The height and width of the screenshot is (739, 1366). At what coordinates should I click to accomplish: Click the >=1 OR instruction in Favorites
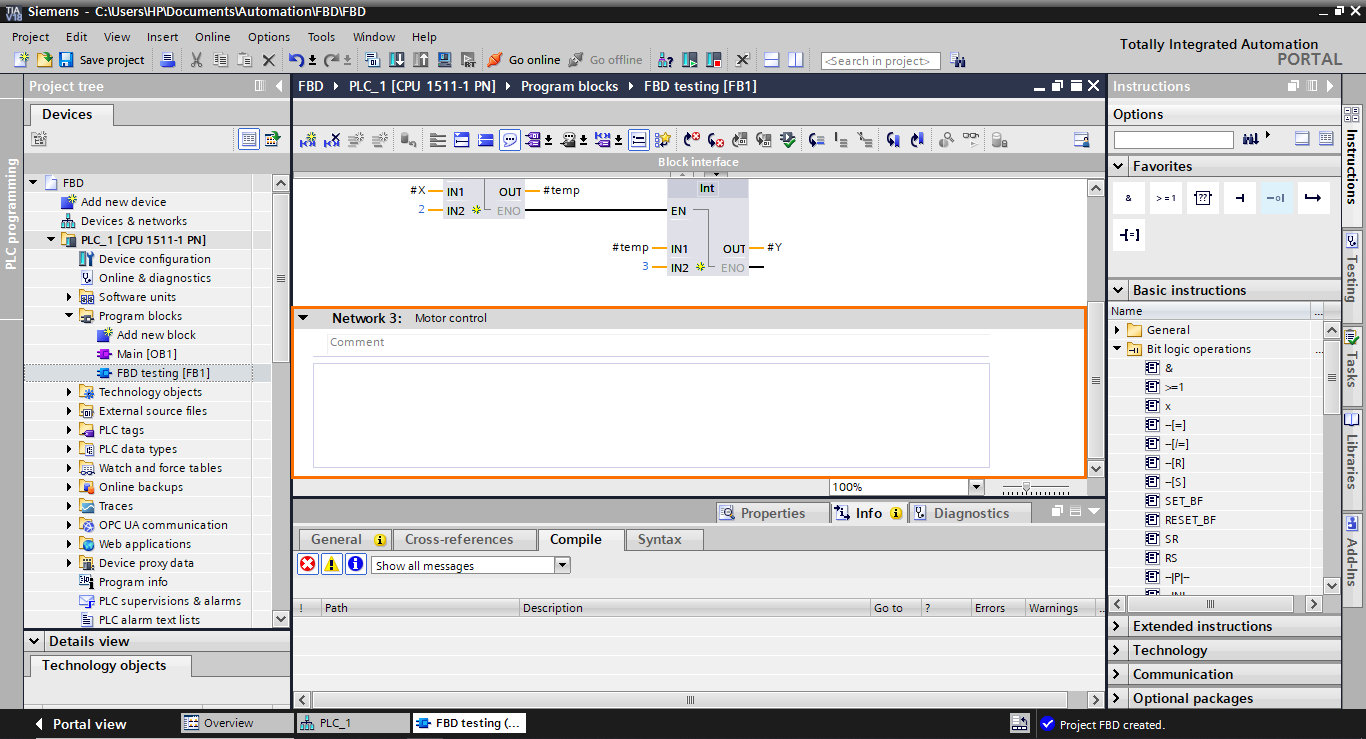coord(1165,198)
